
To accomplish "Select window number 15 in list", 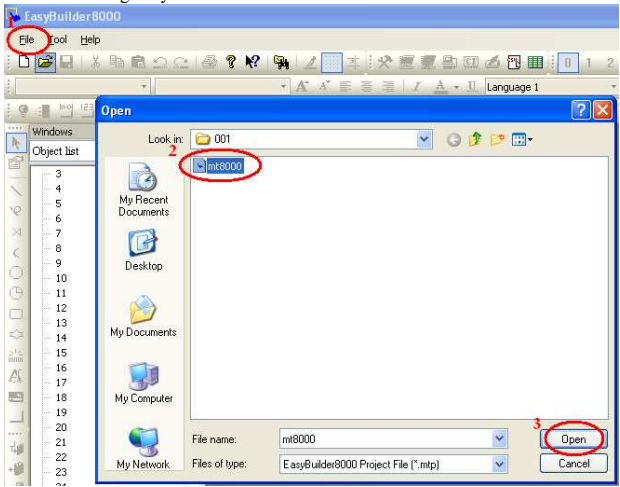I will point(61,353).
